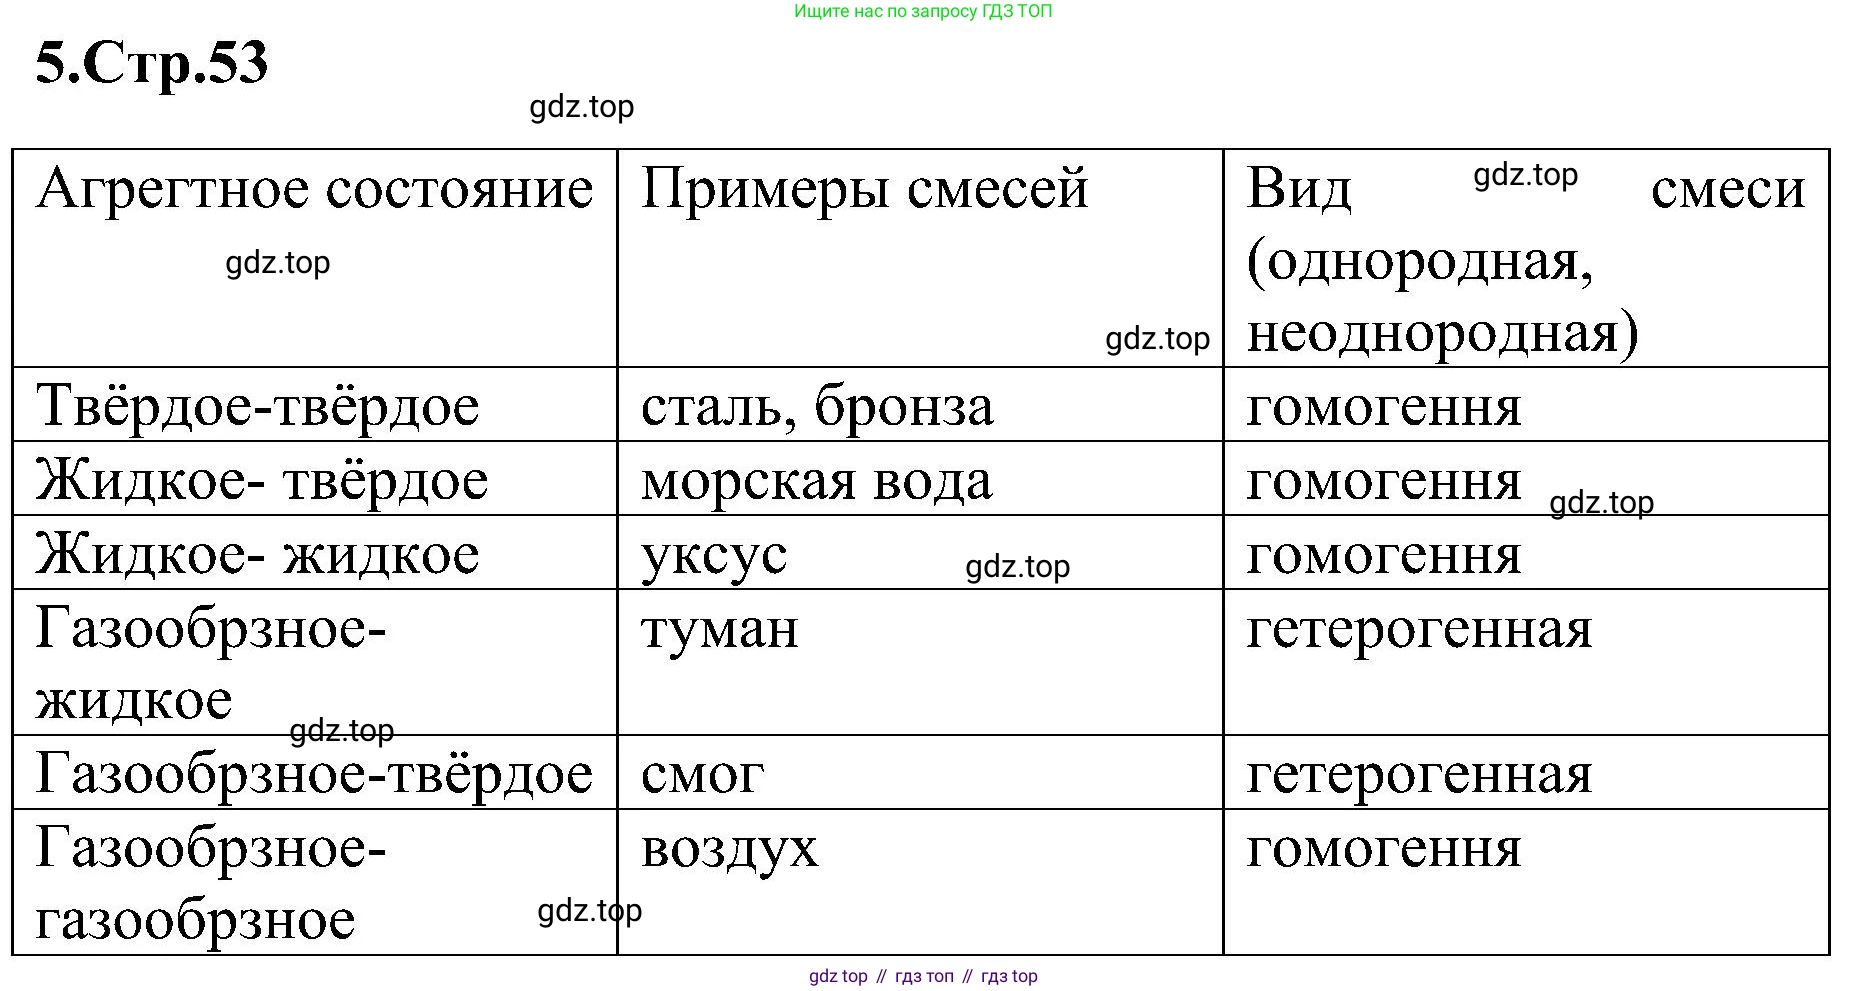Click the green 'Ищите нас по запросу ГДЗ ТОП' text
The image size is (1849, 991).
click(922, 12)
